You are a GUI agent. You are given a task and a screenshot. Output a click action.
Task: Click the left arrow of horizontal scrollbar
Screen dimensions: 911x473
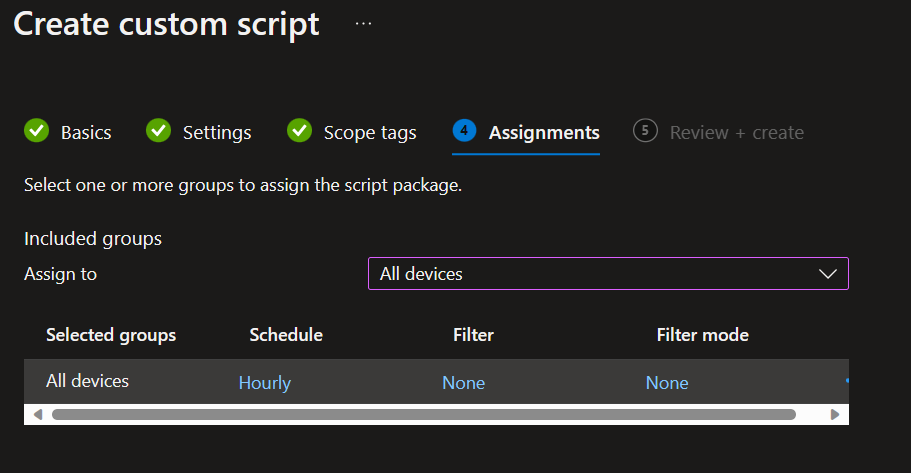(x=37, y=414)
